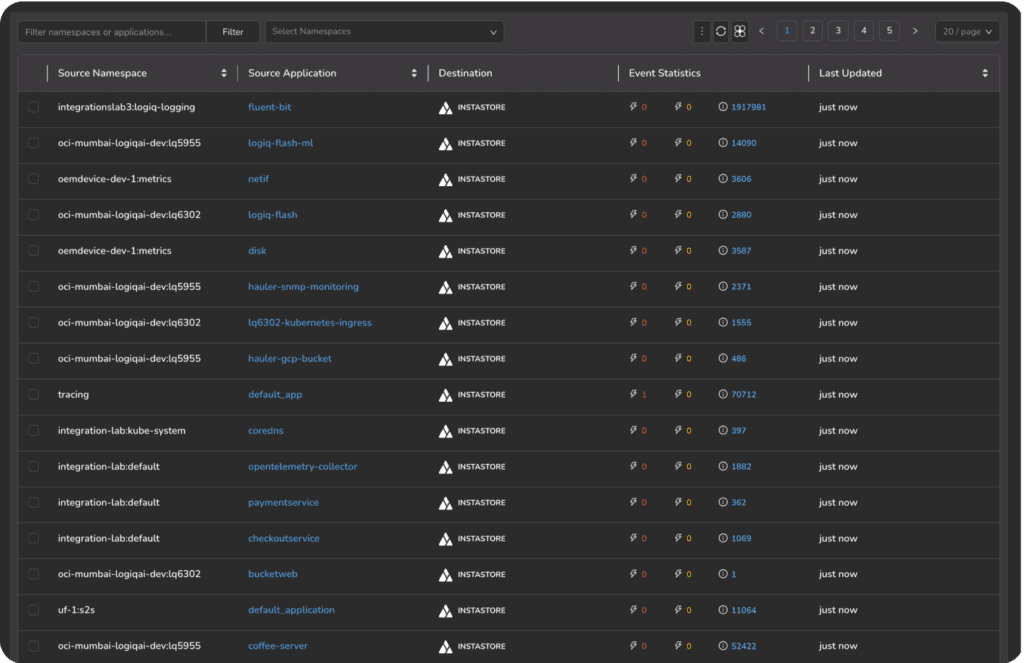Switch to page 3 of results
1024x663 pixels.
tap(837, 31)
